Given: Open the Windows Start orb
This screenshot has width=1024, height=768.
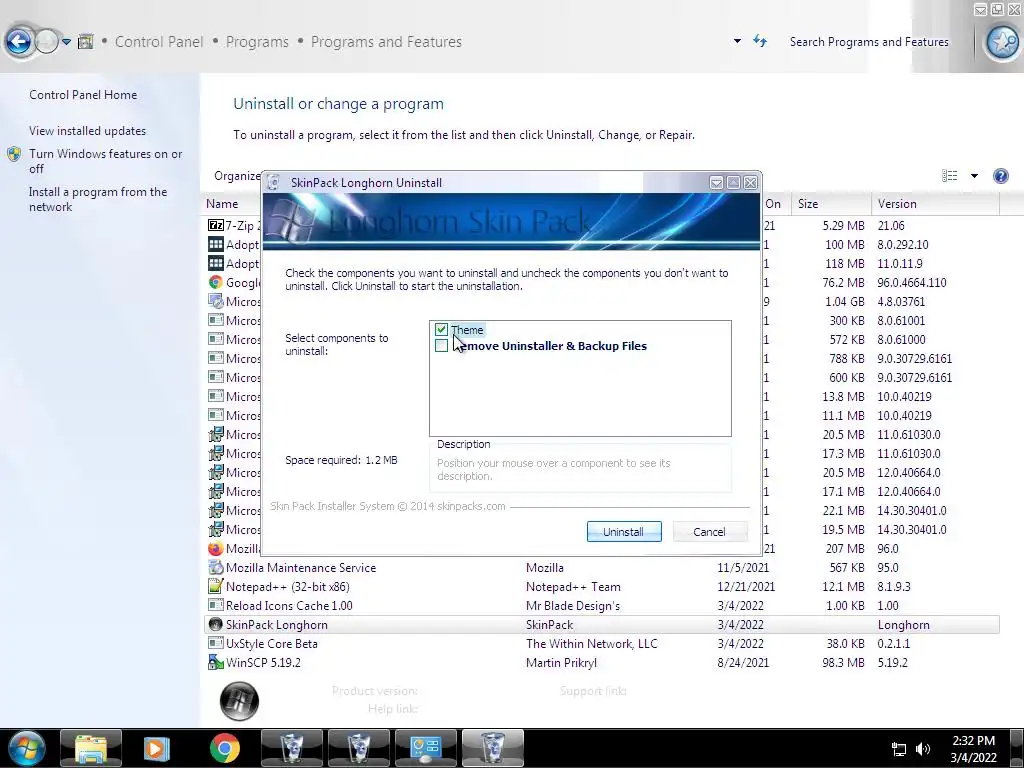Looking at the screenshot, I should tap(27, 748).
